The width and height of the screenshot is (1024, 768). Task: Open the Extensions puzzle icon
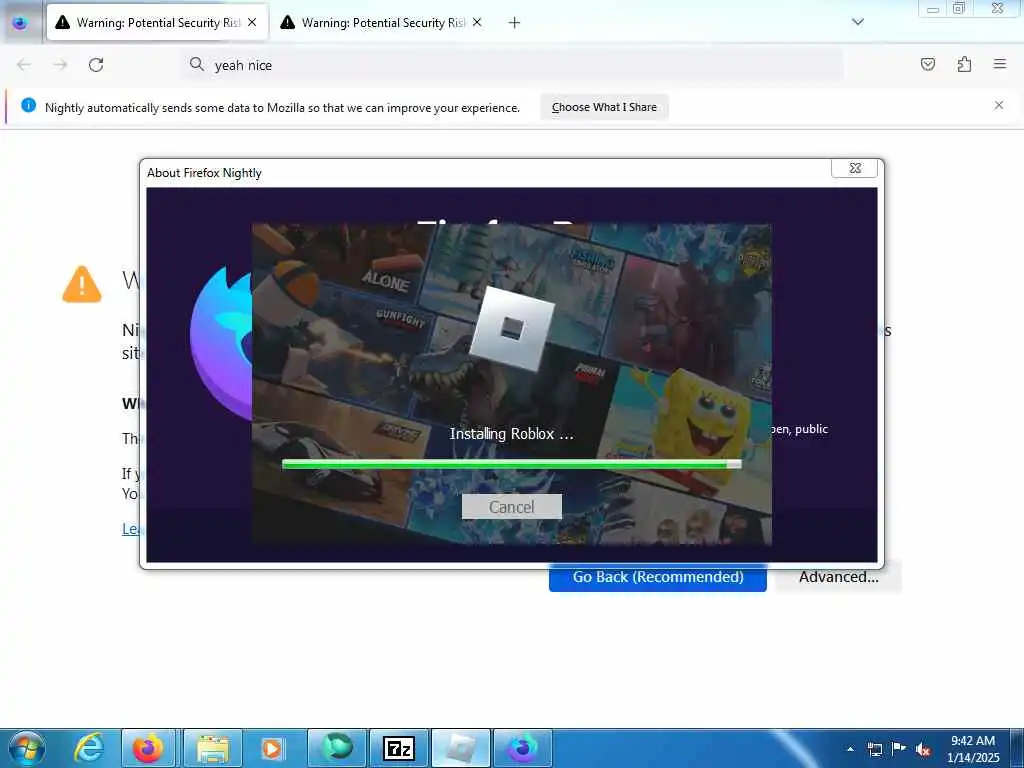964,64
